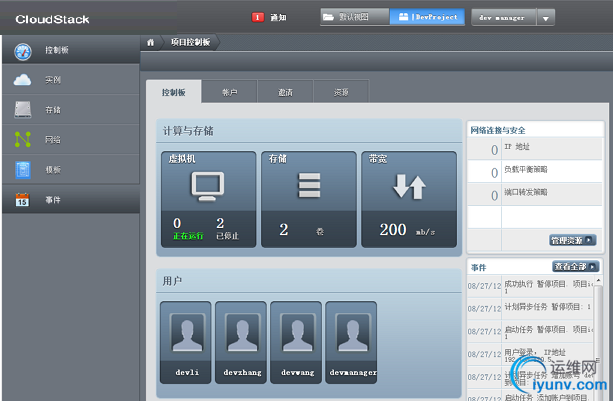Viewport: 613px width, 401px height.
Task: Click the 0 正在运行 VM count
Action: [188, 229]
